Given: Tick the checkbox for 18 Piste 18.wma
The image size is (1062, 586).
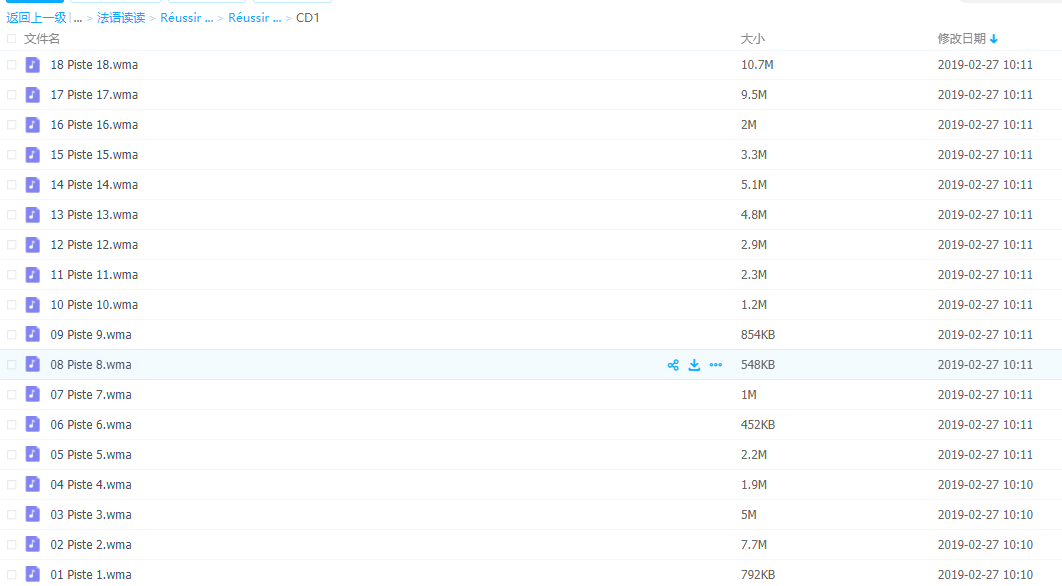Looking at the screenshot, I should click(12, 65).
